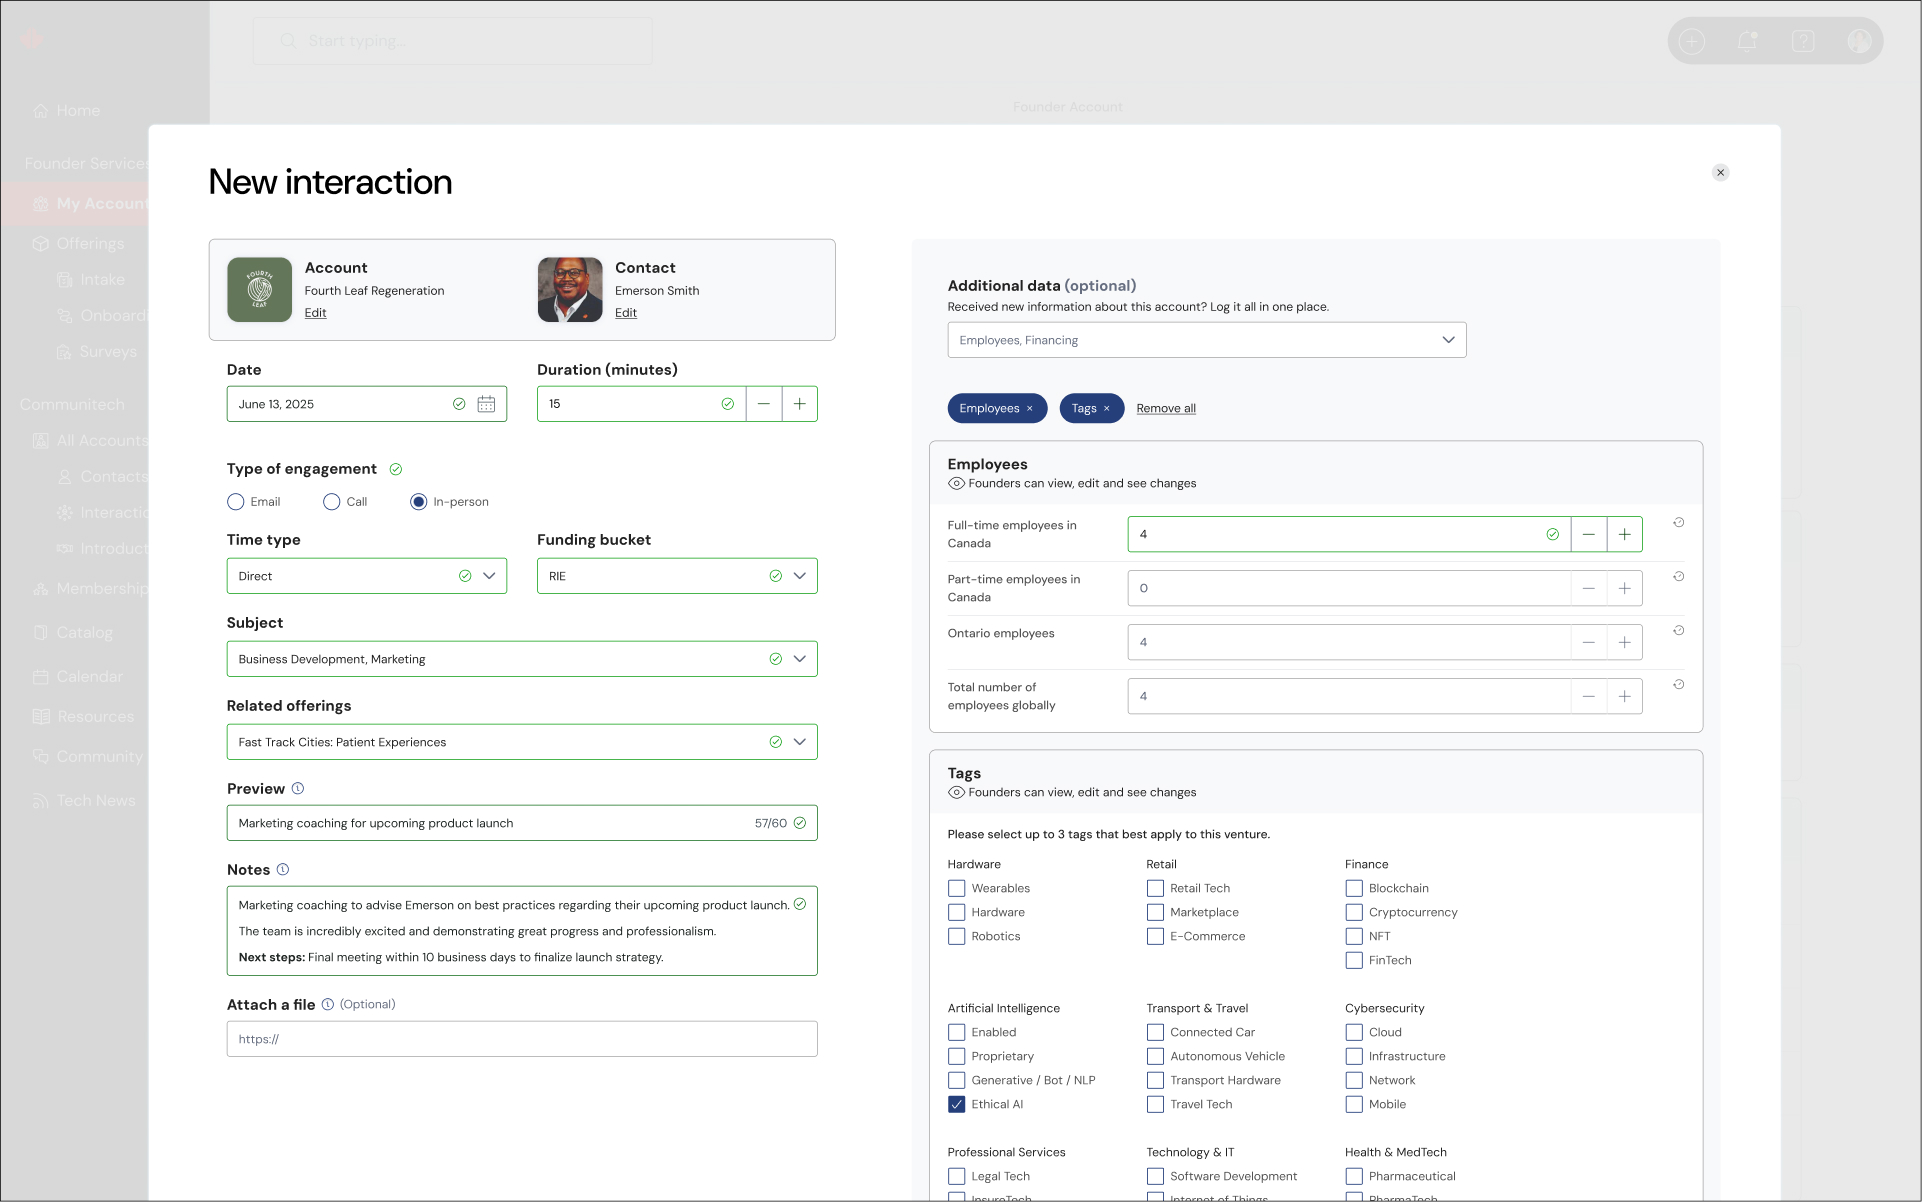The width and height of the screenshot is (1922, 1202).
Task: Expand the Time type dropdown
Action: tap(489, 576)
